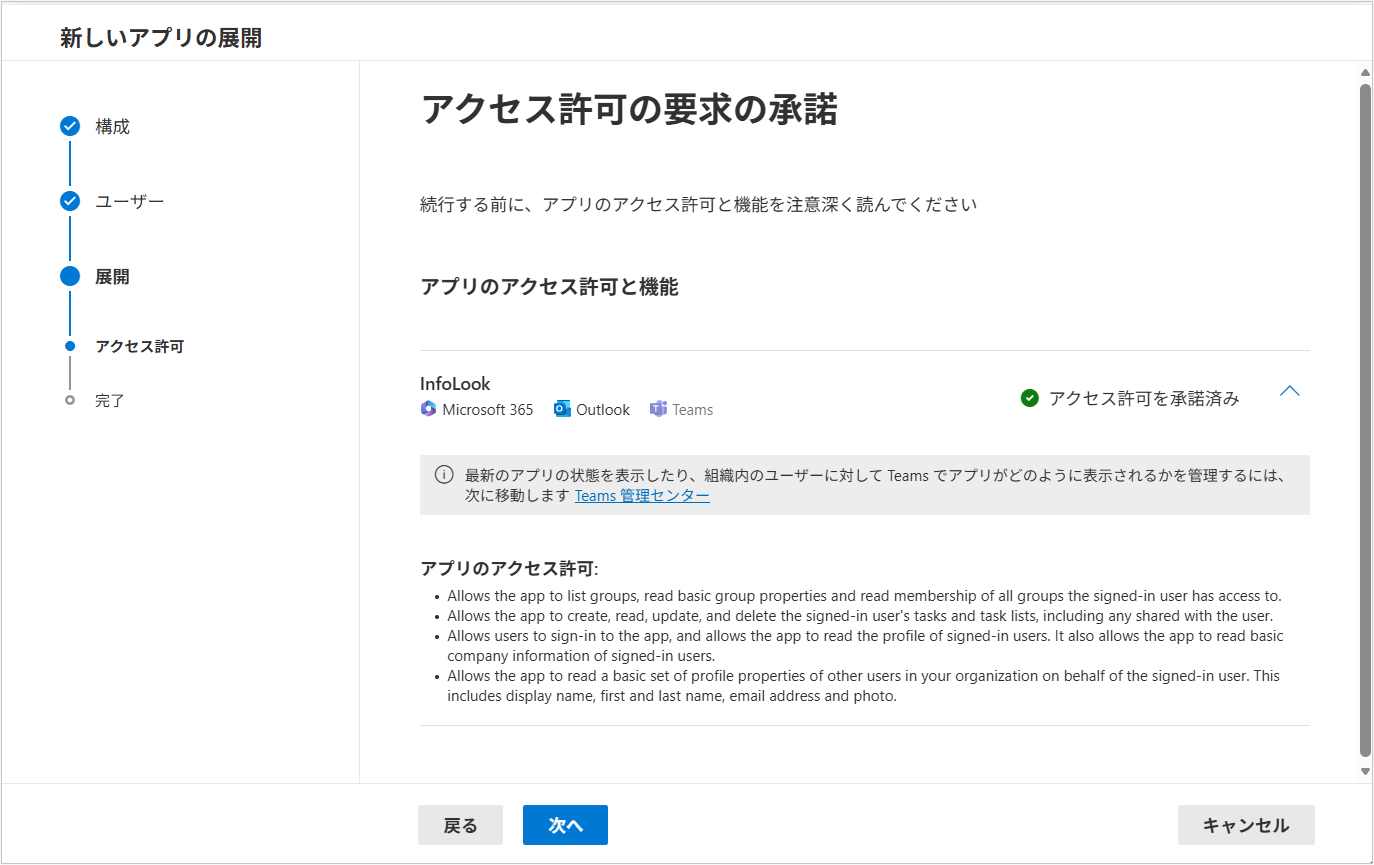Screen dimensions: 1374x865
Task: Click the 展開 step circle icon
Action: click(70, 277)
